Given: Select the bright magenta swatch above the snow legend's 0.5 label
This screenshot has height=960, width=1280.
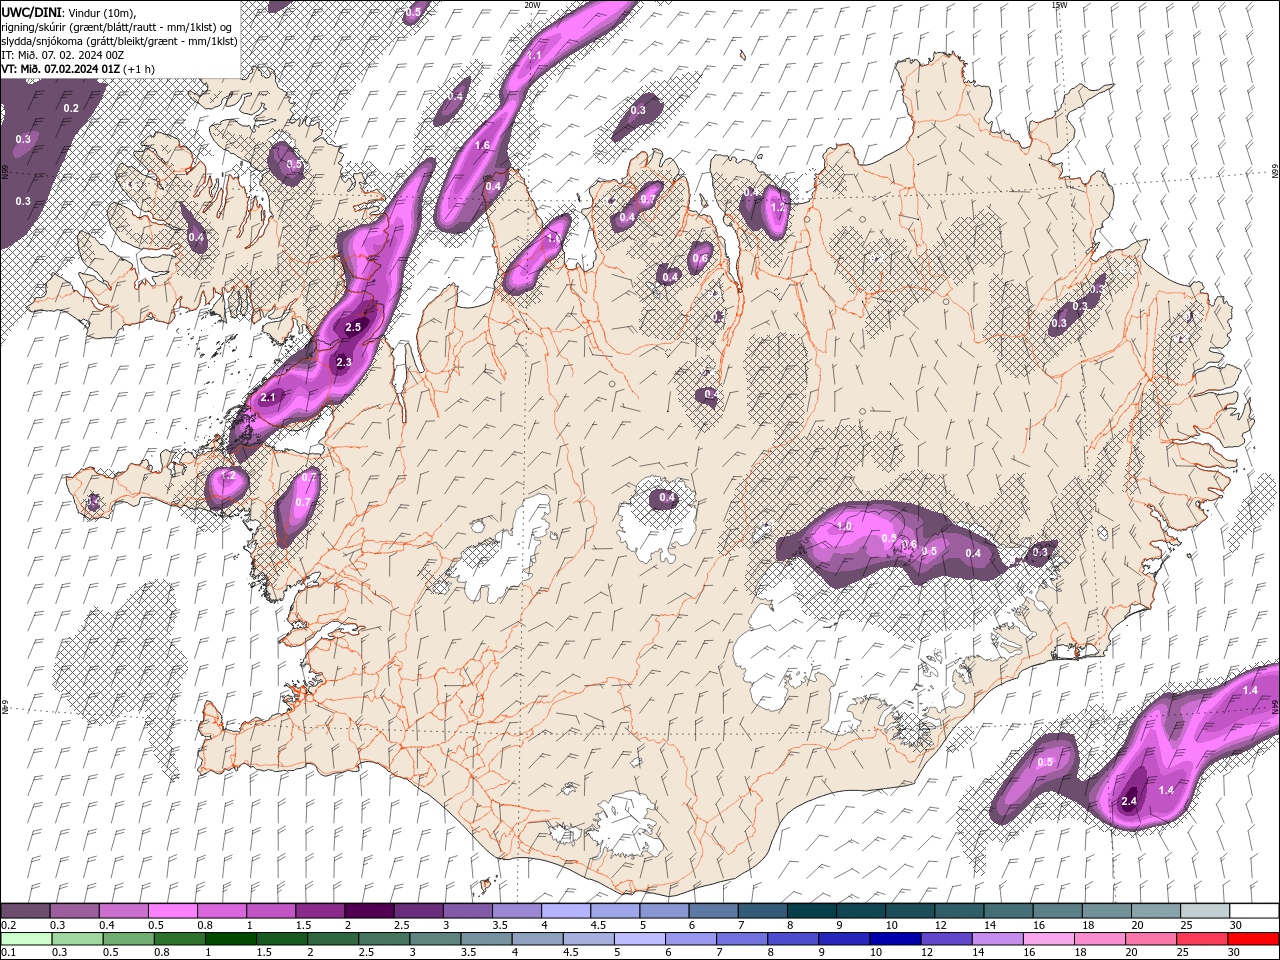Looking at the screenshot, I should point(172,911).
